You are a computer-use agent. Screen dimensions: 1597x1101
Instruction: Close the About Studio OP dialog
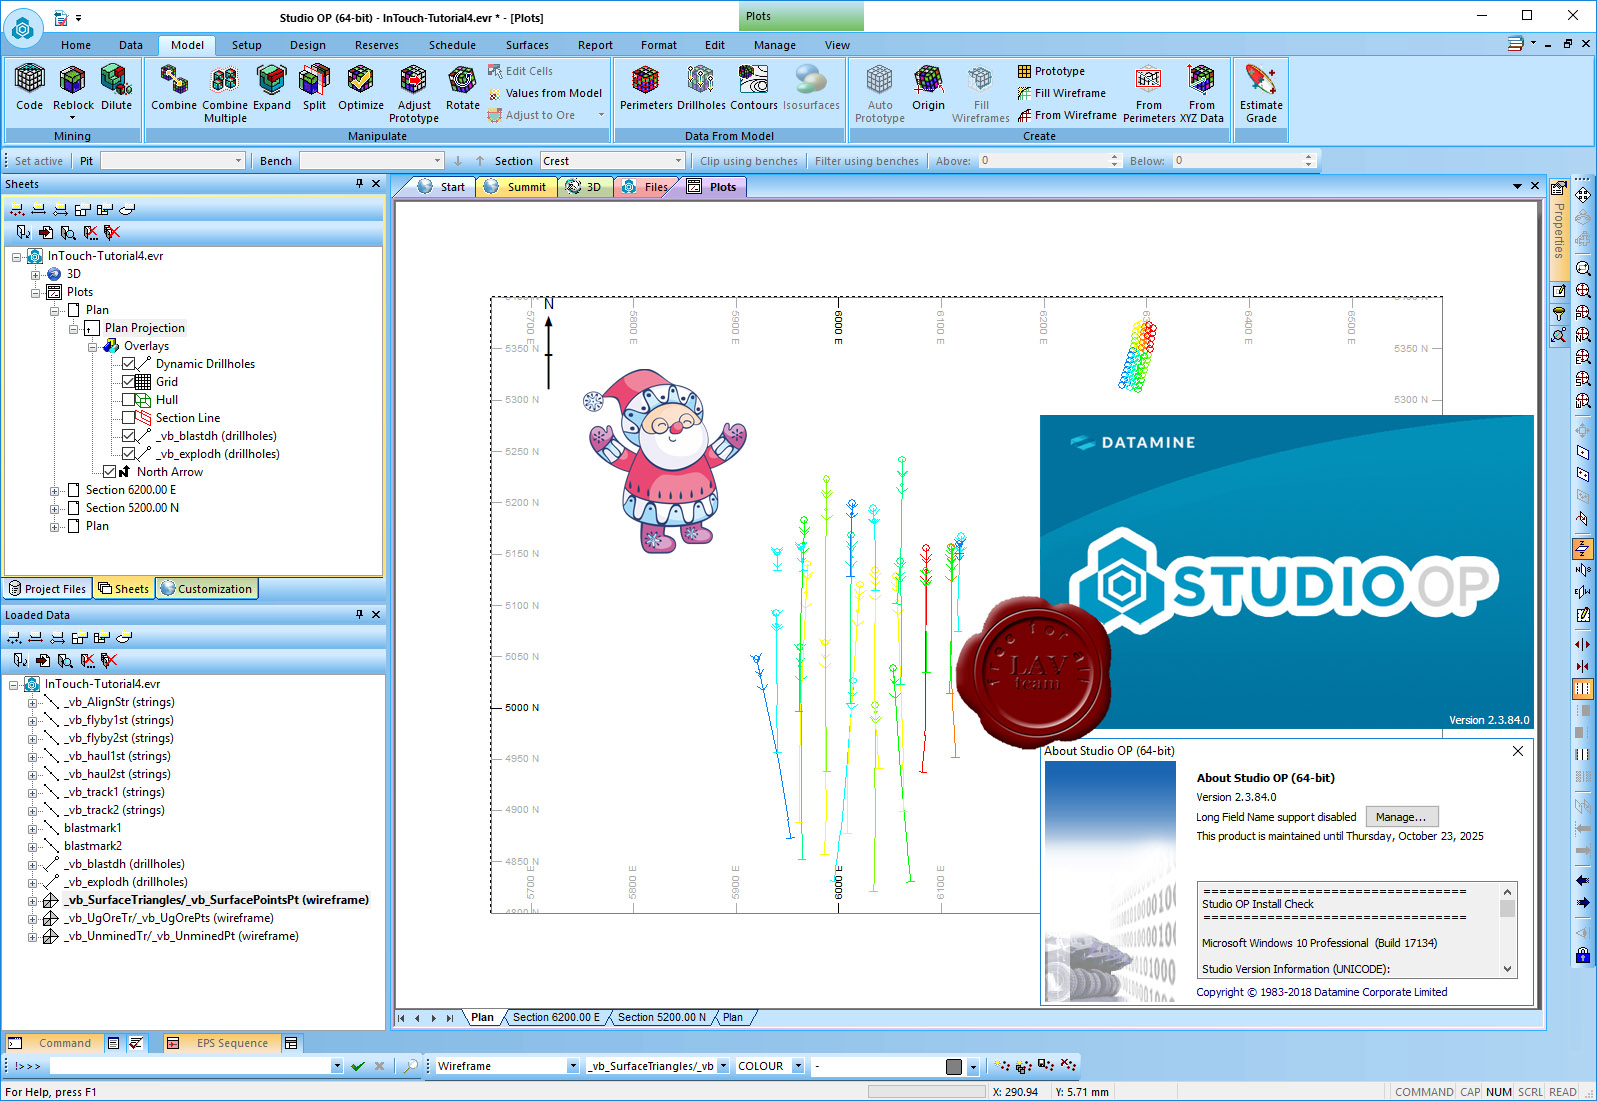[x=1517, y=751]
